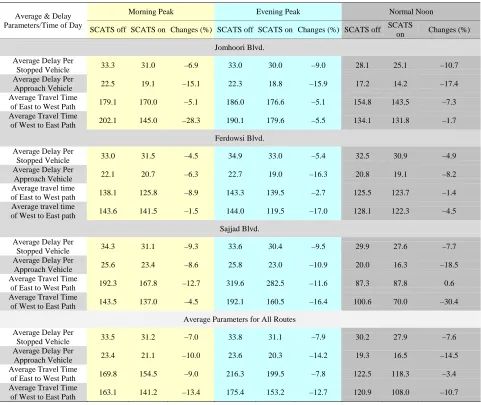Screen dimensions: 481x405
Task: Select the "–17.4" change cell
Action: [x=449, y=84]
